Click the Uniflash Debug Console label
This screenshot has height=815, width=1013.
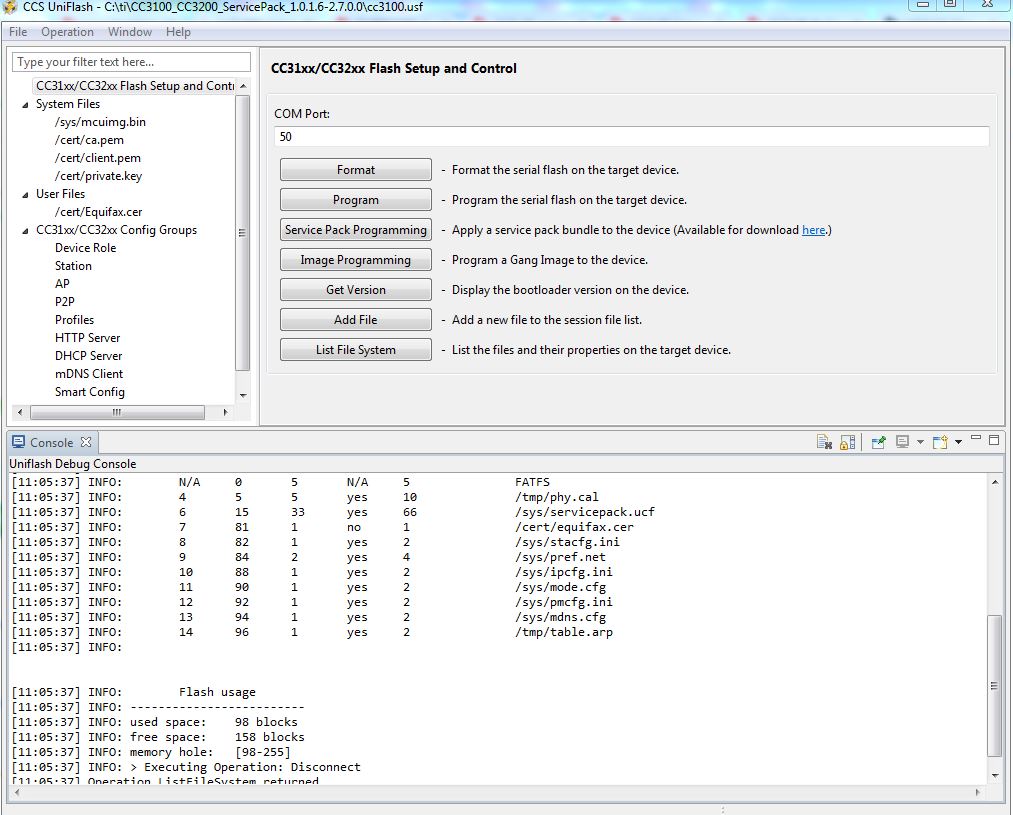73,464
